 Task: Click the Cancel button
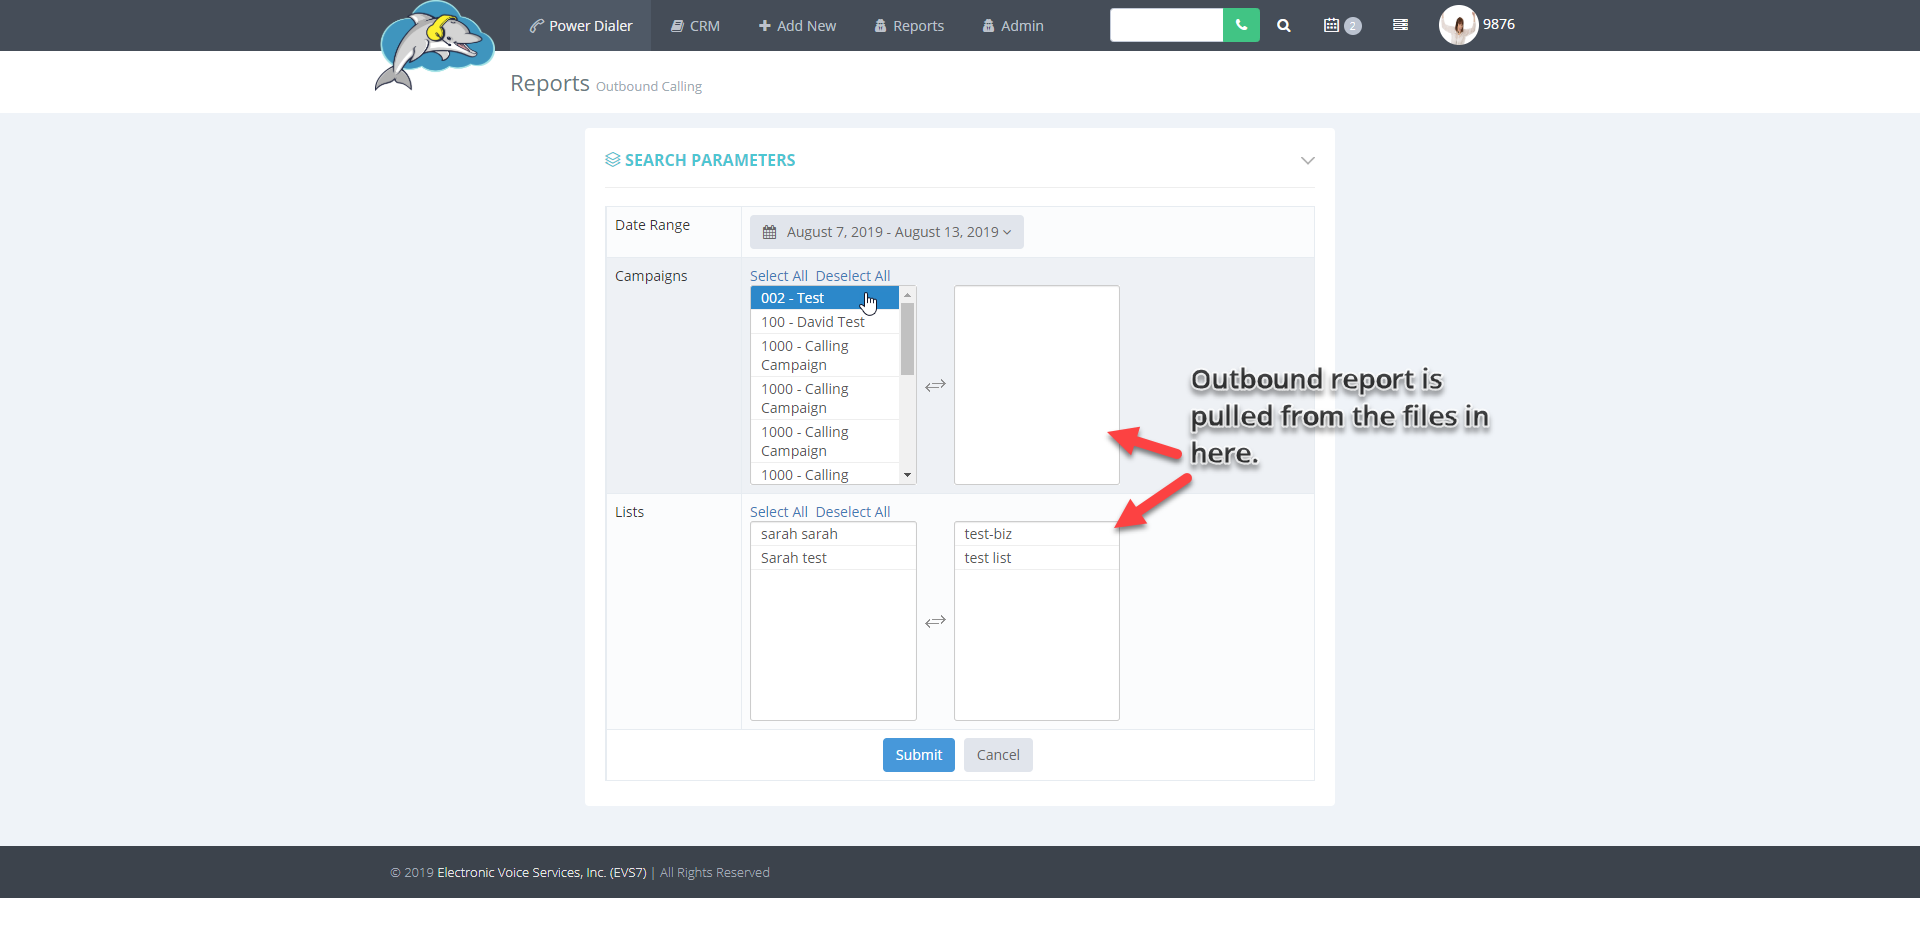tap(998, 755)
